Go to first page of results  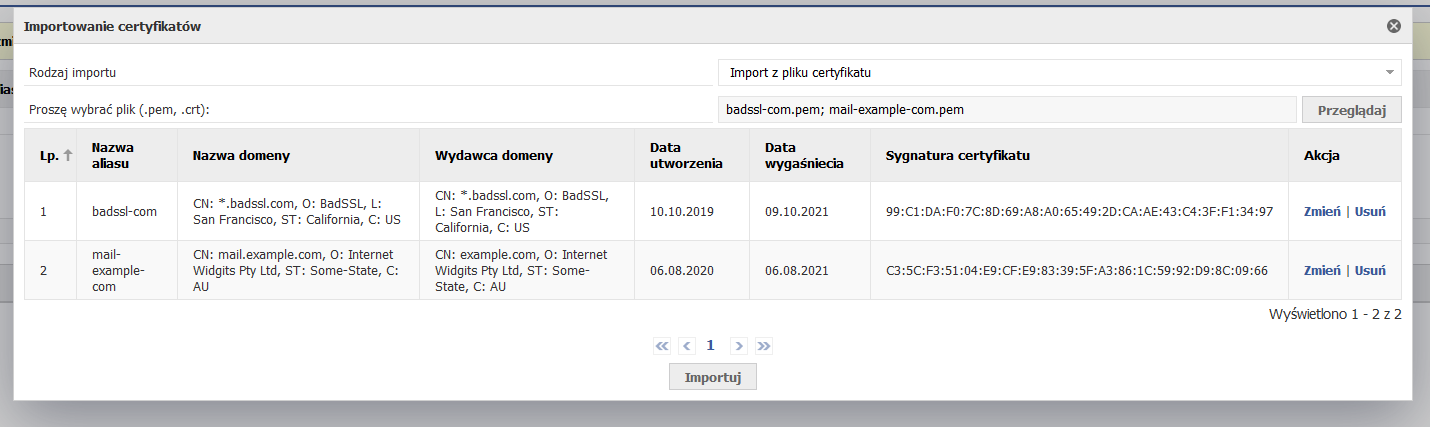(661, 346)
